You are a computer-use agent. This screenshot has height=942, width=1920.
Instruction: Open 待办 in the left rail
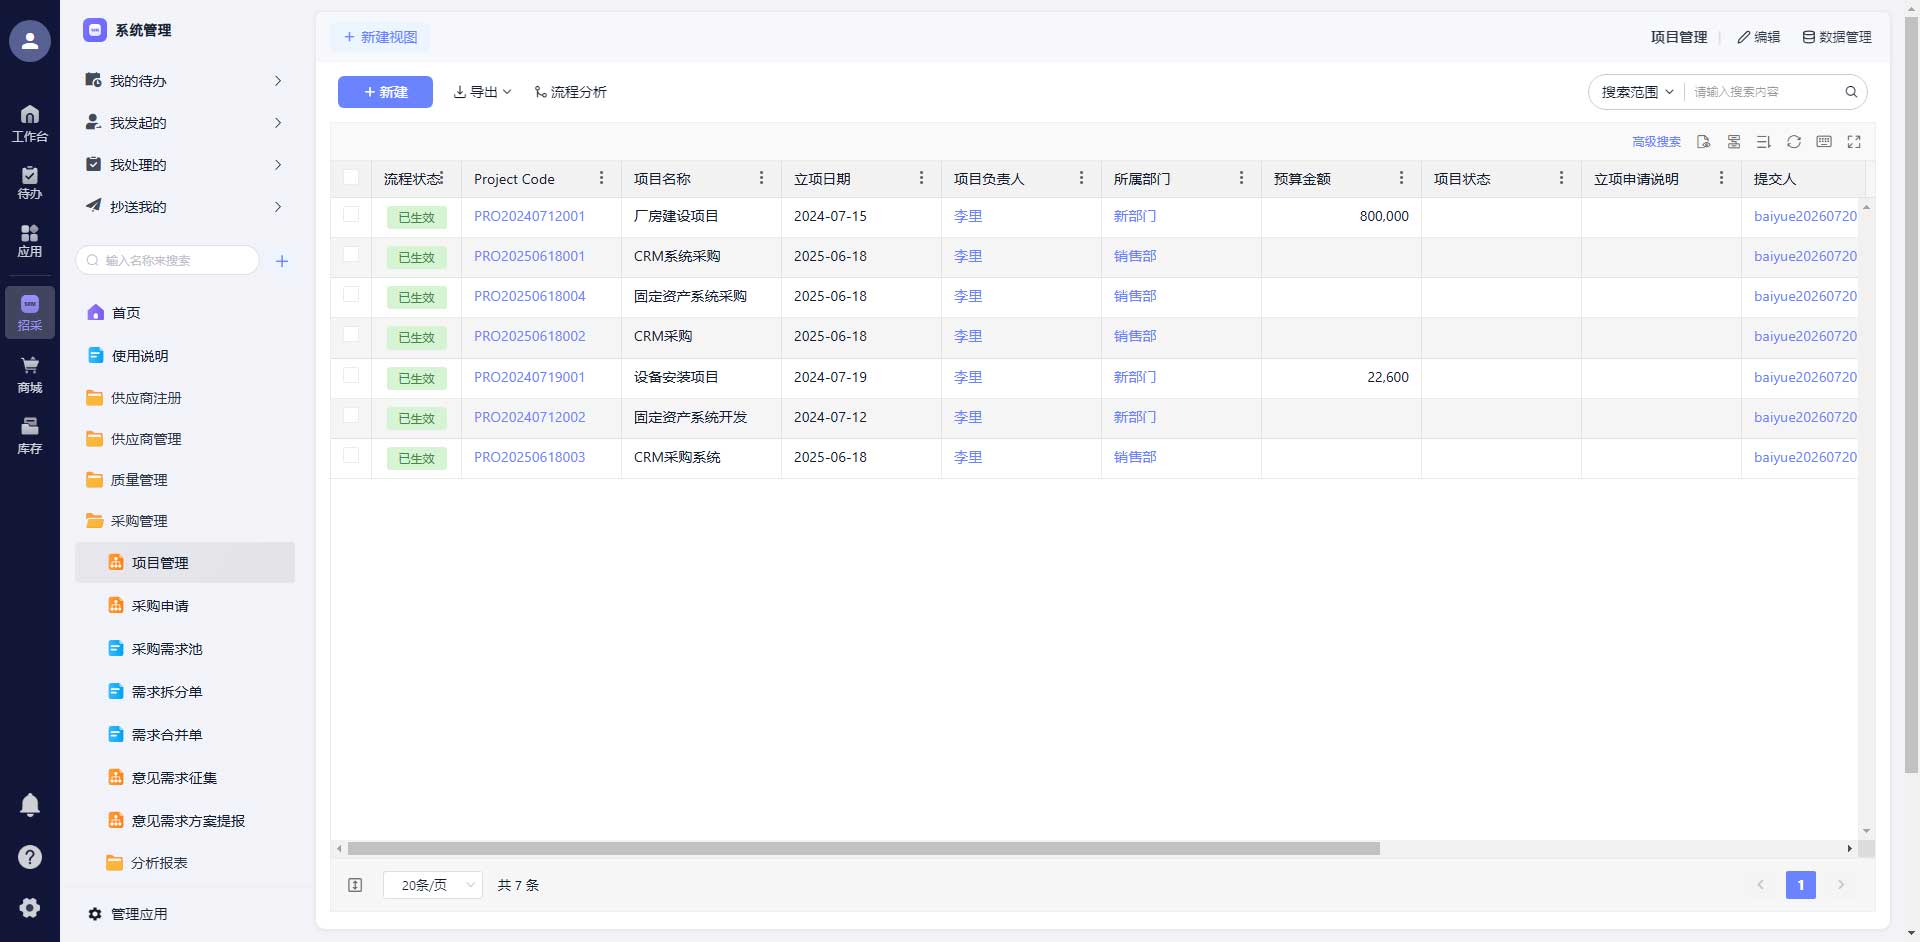point(30,183)
